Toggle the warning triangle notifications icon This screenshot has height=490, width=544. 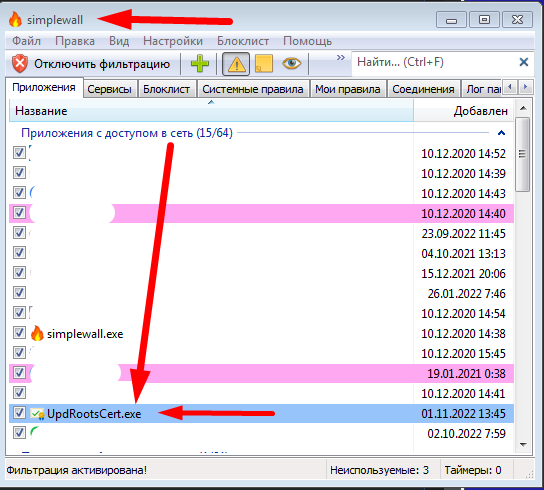(236, 64)
